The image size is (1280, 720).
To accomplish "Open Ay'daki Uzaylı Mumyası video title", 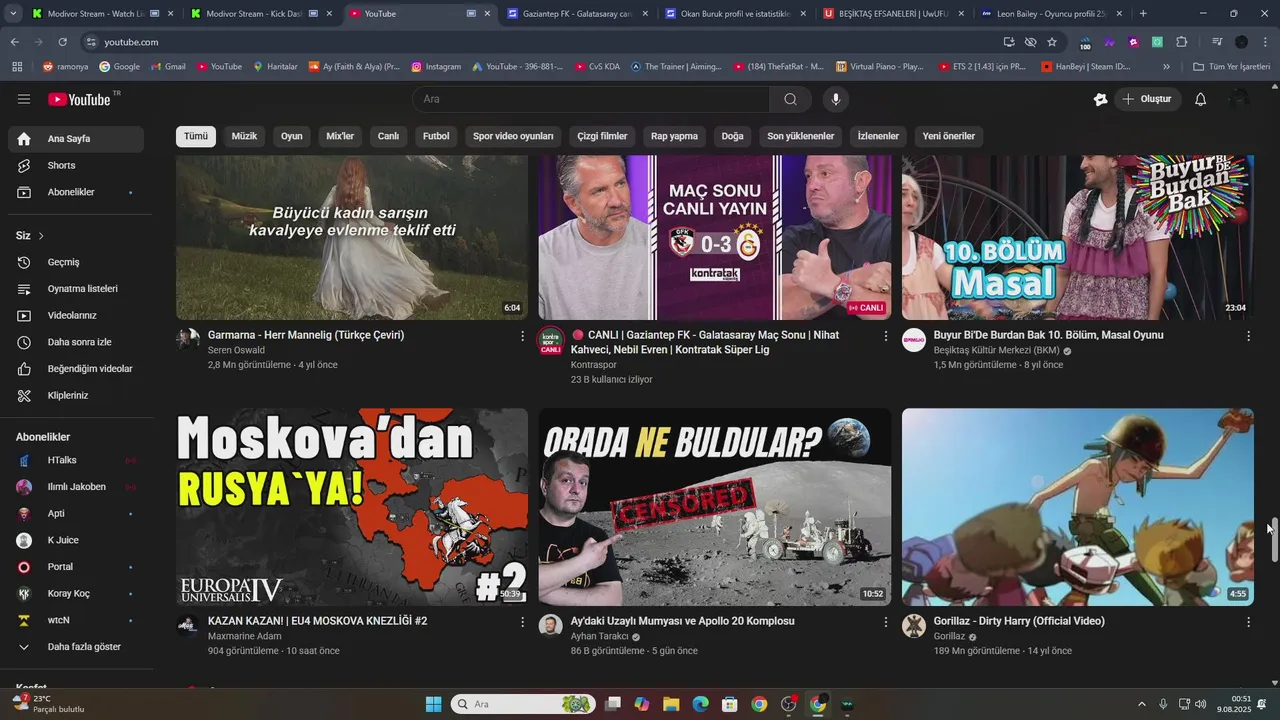I will coord(682,621).
